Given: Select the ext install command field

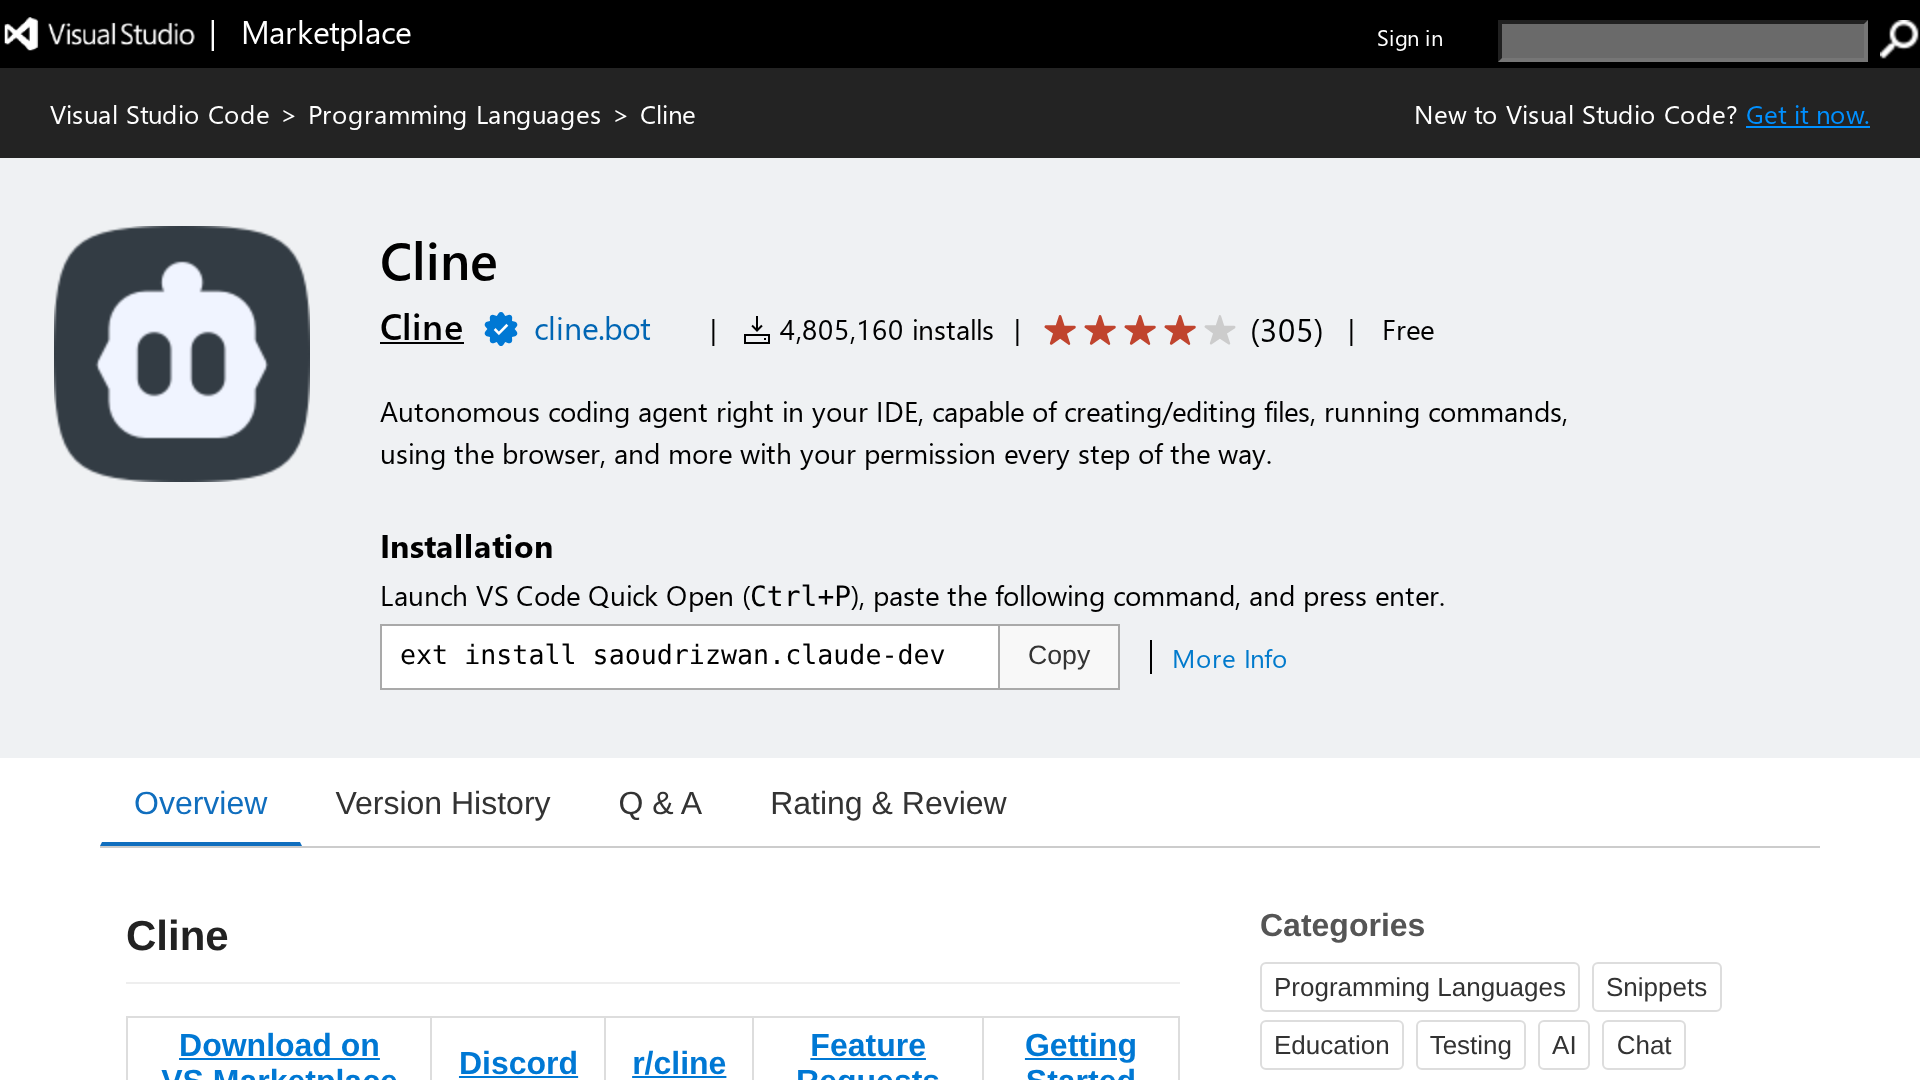Looking at the screenshot, I should click(689, 657).
